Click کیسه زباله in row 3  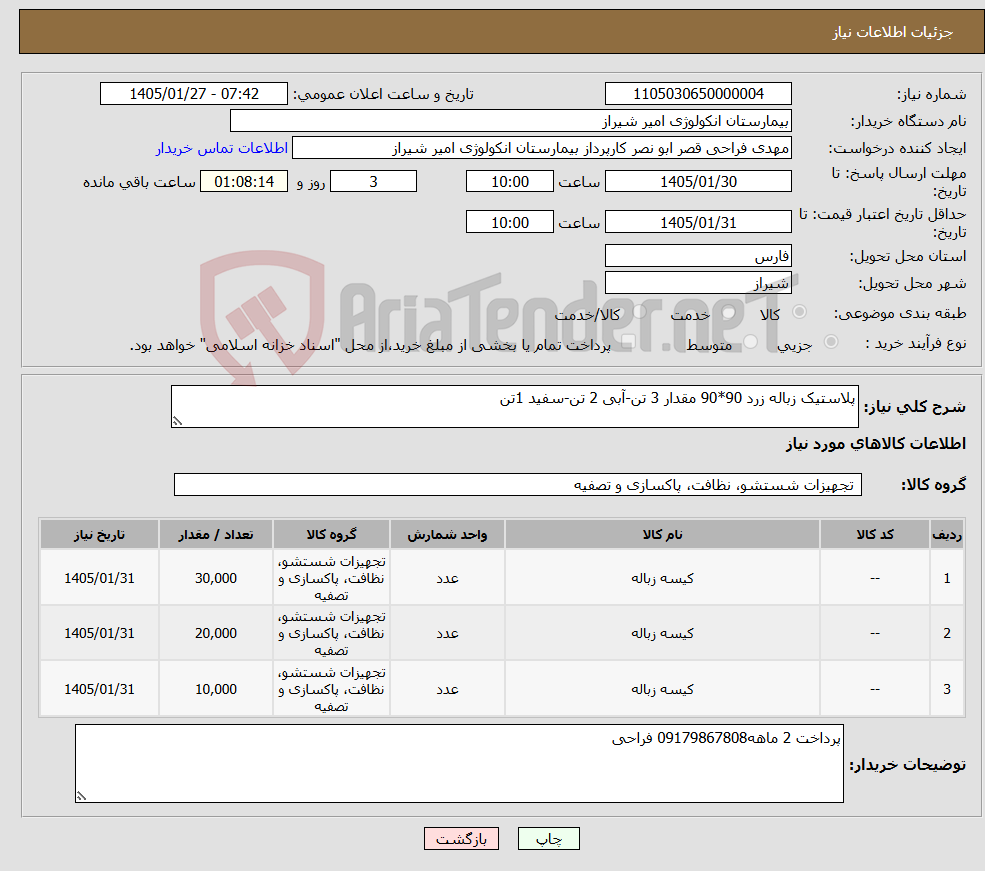(x=662, y=689)
